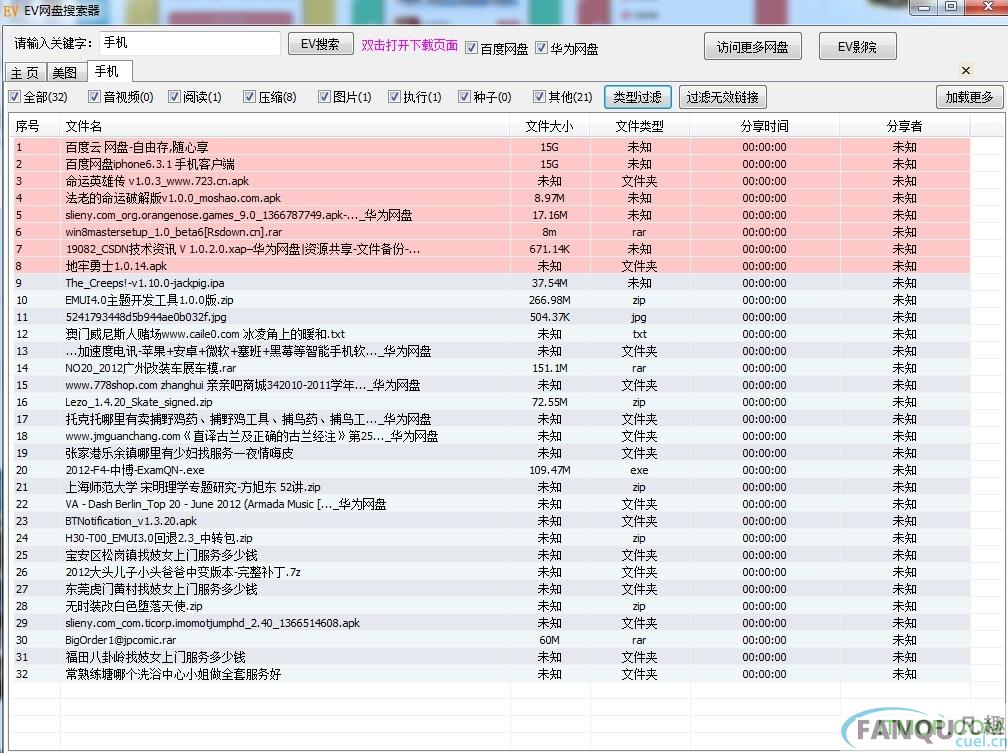Toggle the 阅读(1) filter checkbox
The width and height of the screenshot is (1008, 753).
[174, 97]
